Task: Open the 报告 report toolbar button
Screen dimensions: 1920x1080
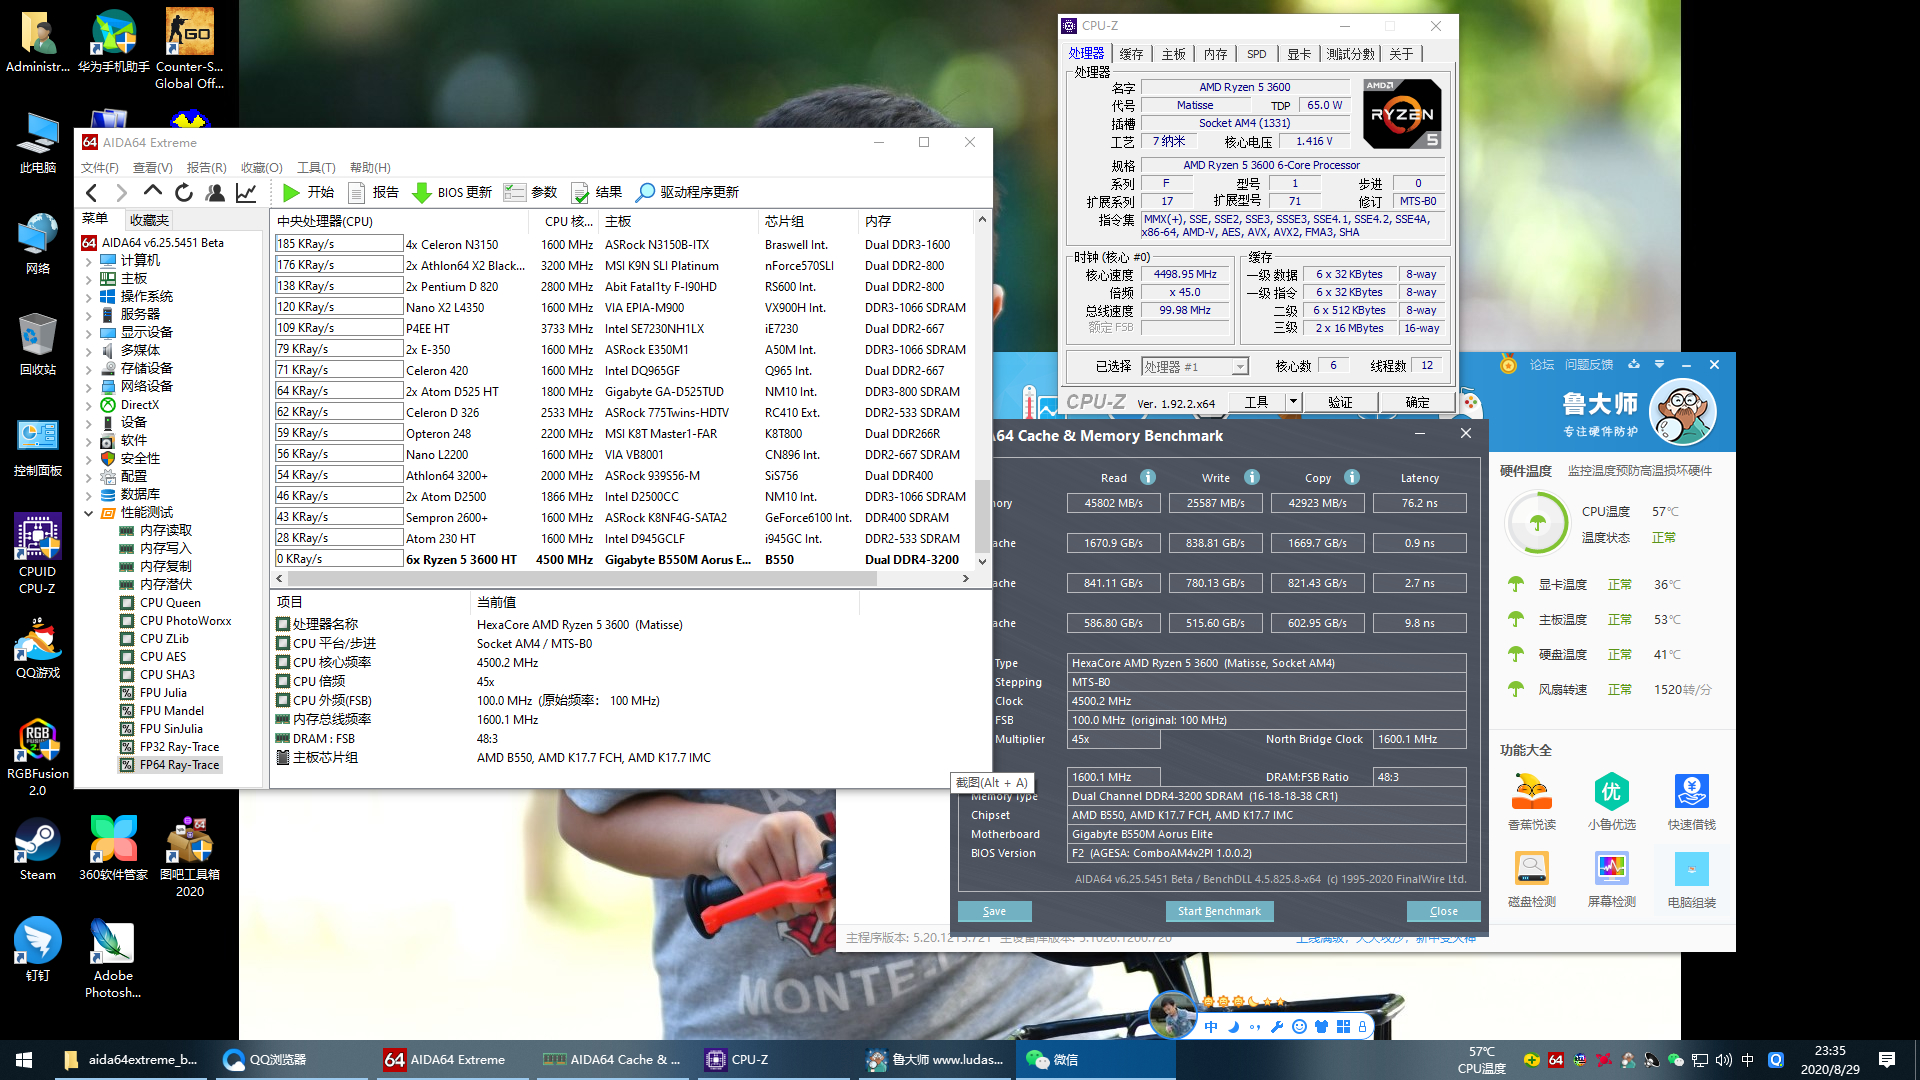Action: point(374,192)
